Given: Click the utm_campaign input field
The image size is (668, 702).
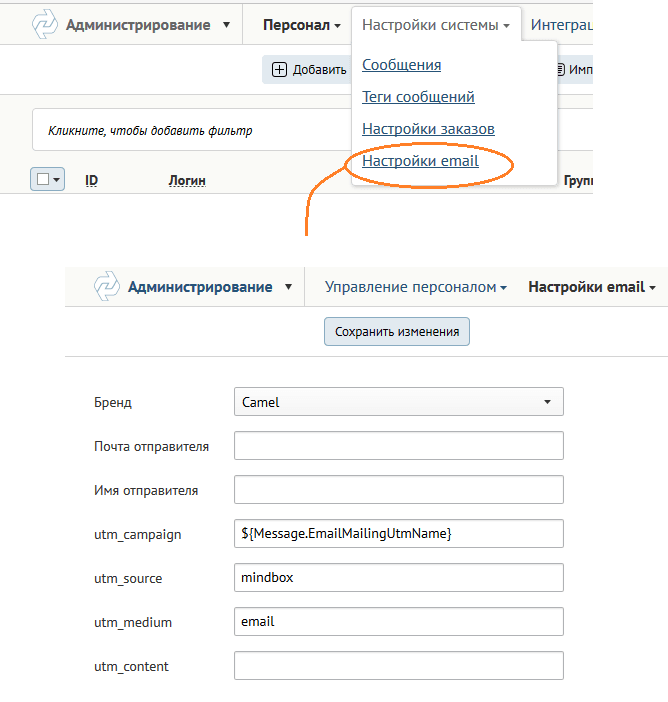Looking at the screenshot, I should coord(398,534).
